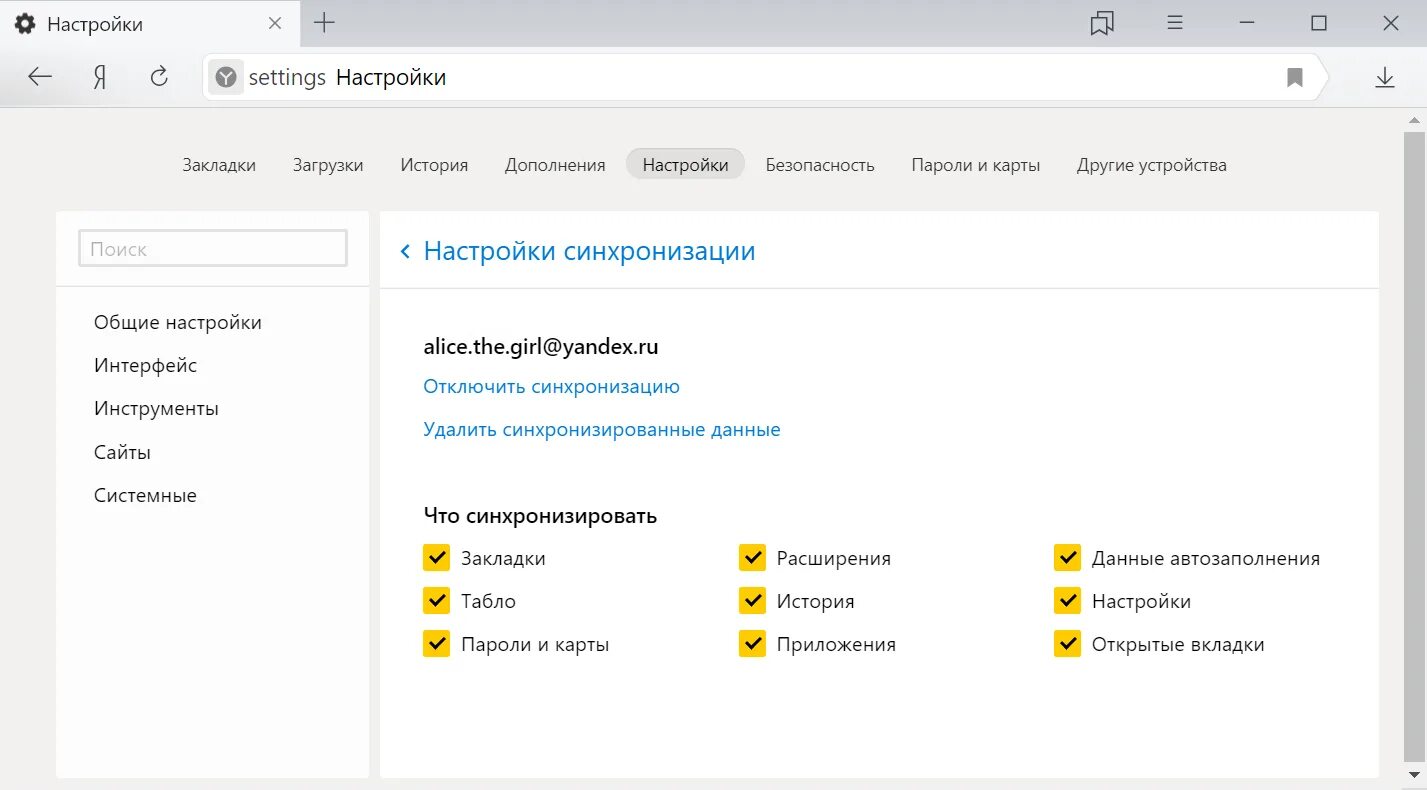The width and height of the screenshot is (1427, 790).
Task: Disable Данные автозаполнения checkbox
Action: 1068,558
